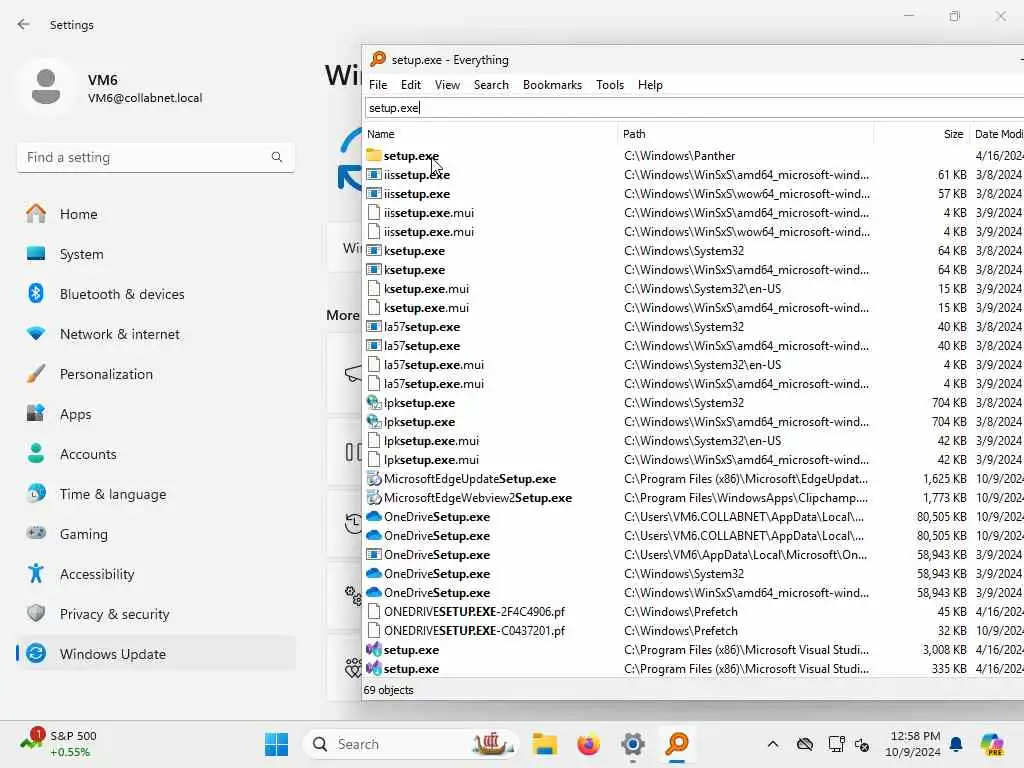Select System in Settings sidebar
The width and height of the screenshot is (1024, 768).
155,254
